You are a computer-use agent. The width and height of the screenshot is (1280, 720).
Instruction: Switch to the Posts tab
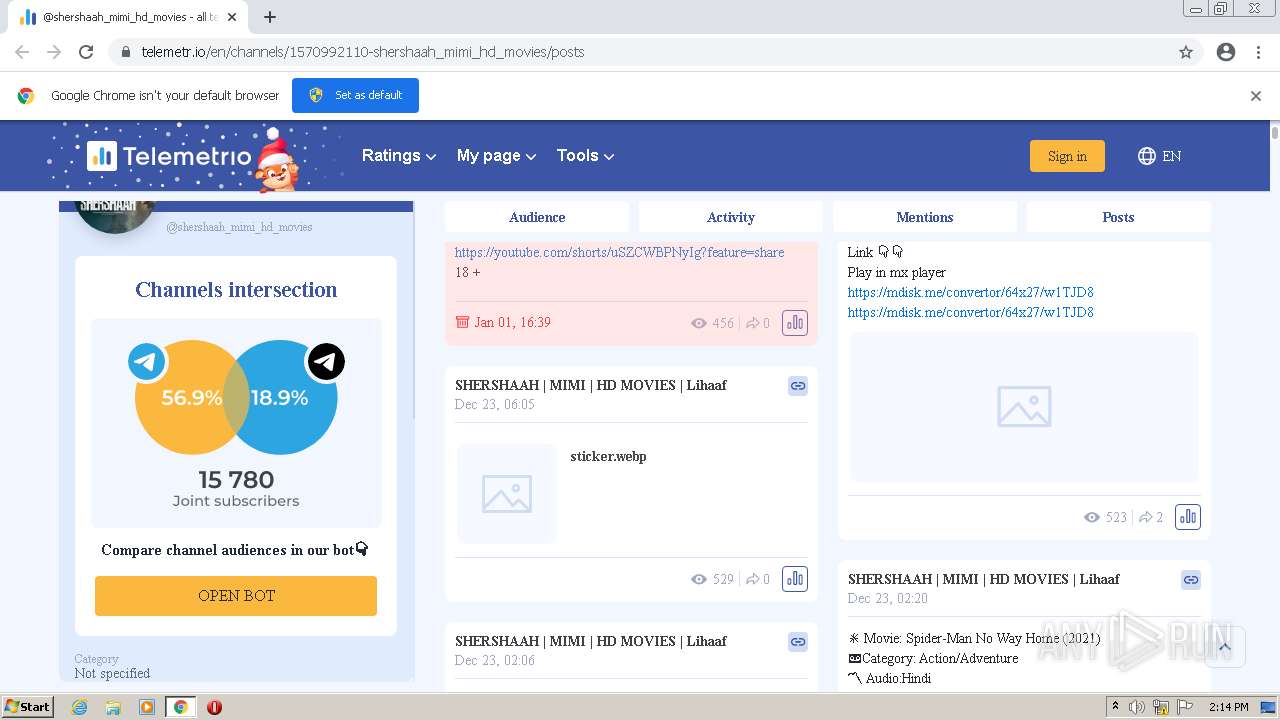tap(1118, 217)
